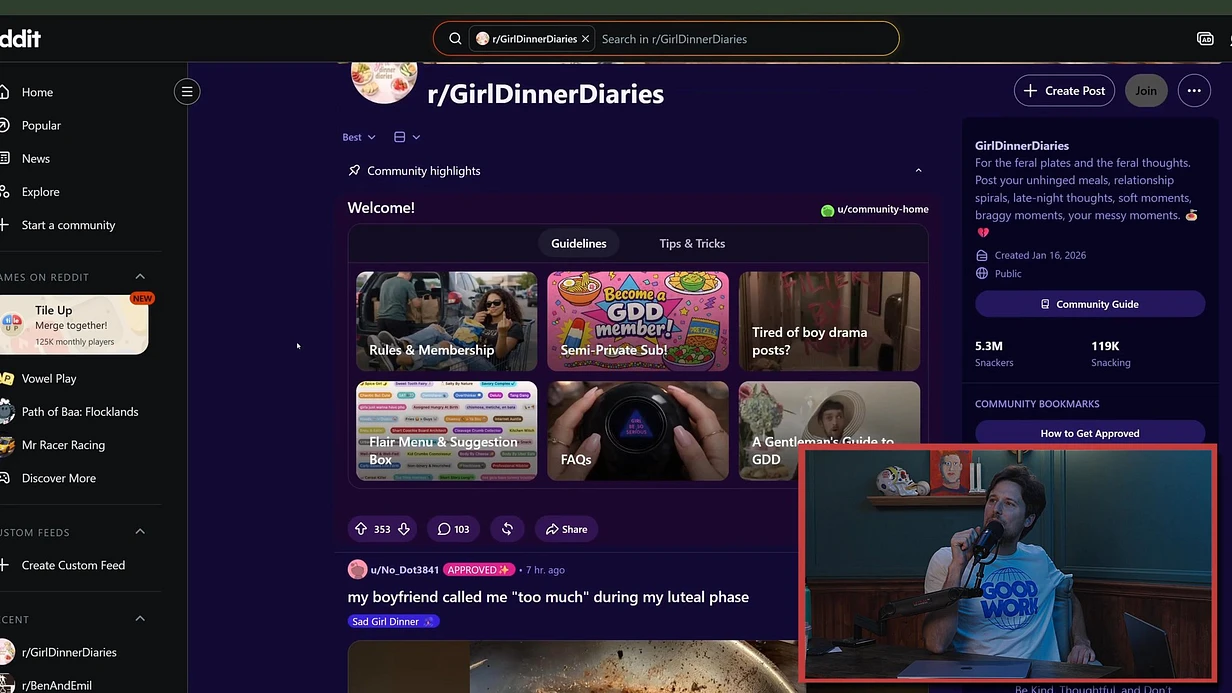Image resolution: width=1232 pixels, height=693 pixels.
Task: Open the Explore page from the sidebar
Action: click(41, 192)
